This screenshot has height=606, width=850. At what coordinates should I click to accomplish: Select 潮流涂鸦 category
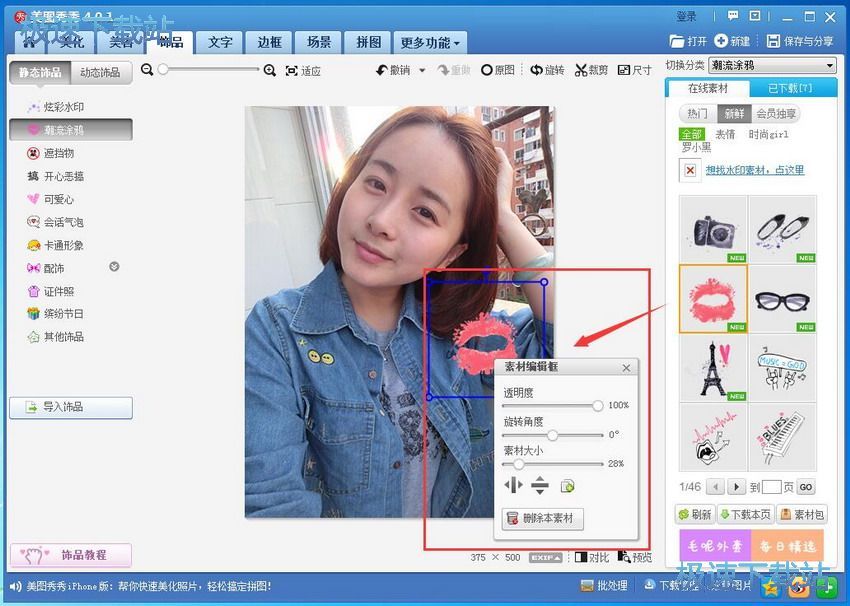[x=70, y=130]
